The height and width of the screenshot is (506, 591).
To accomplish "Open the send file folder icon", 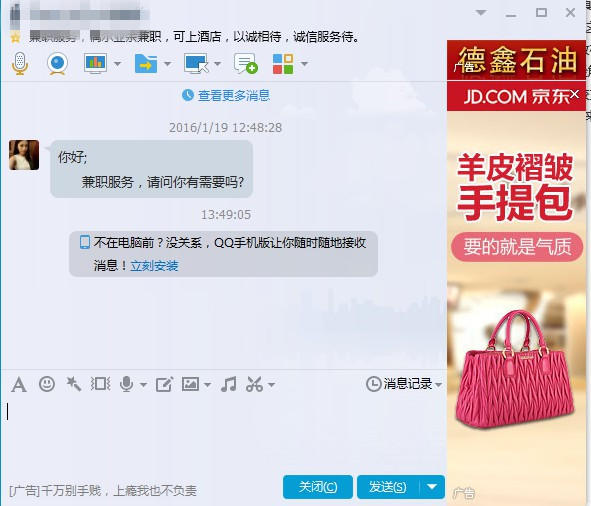I will (146, 63).
